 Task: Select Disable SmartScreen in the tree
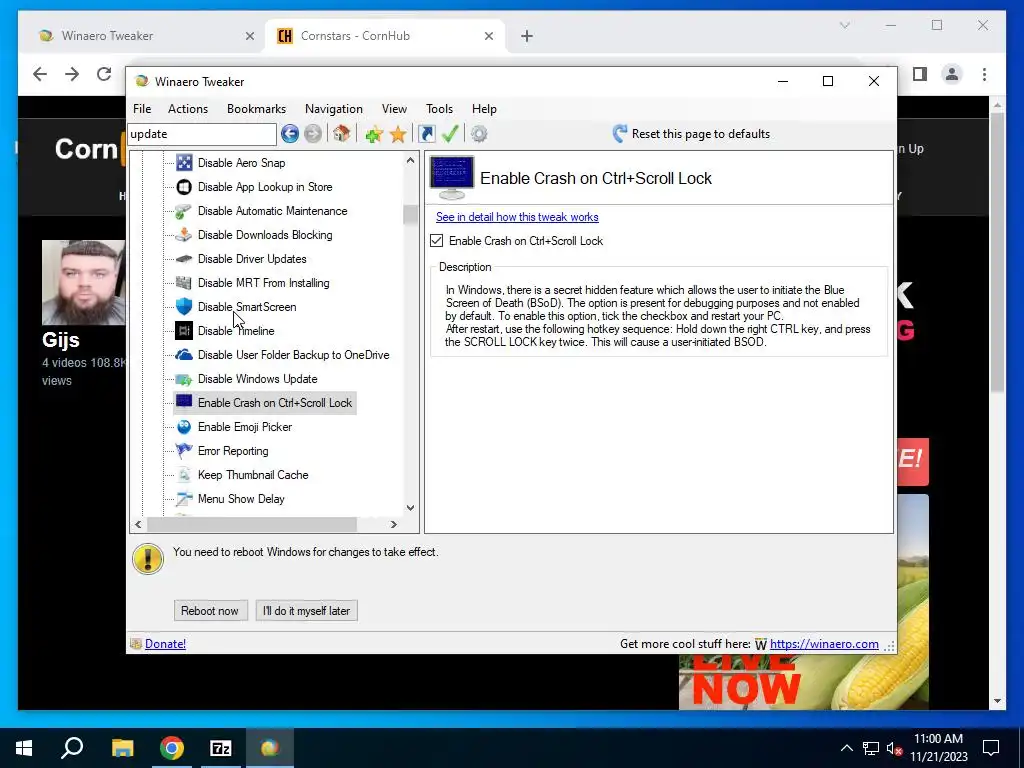pyautogui.click(x=247, y=307)
